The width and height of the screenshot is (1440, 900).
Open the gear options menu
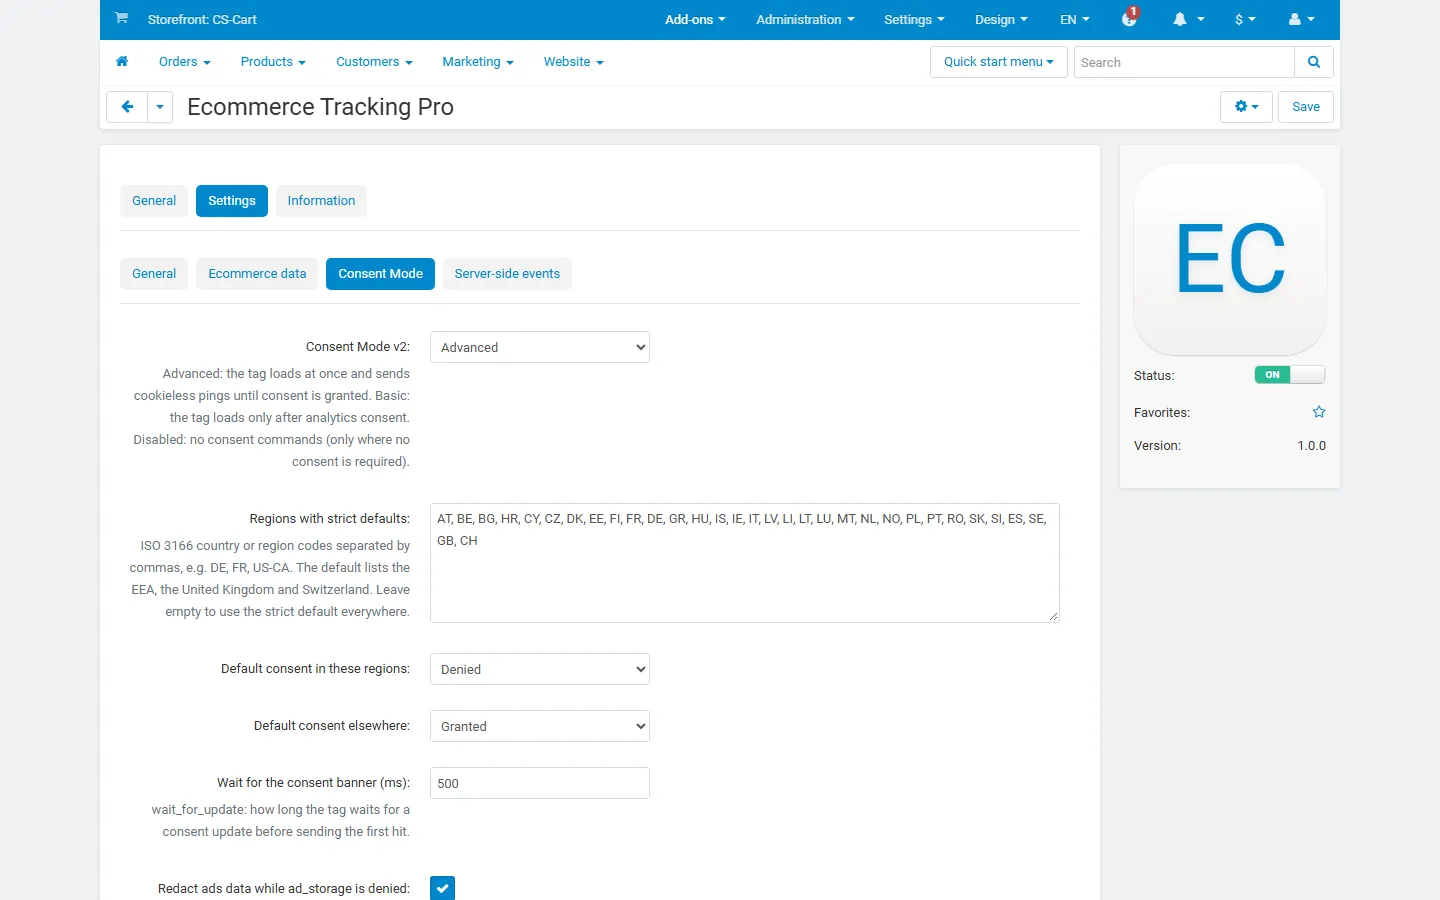coord(1246,107)
